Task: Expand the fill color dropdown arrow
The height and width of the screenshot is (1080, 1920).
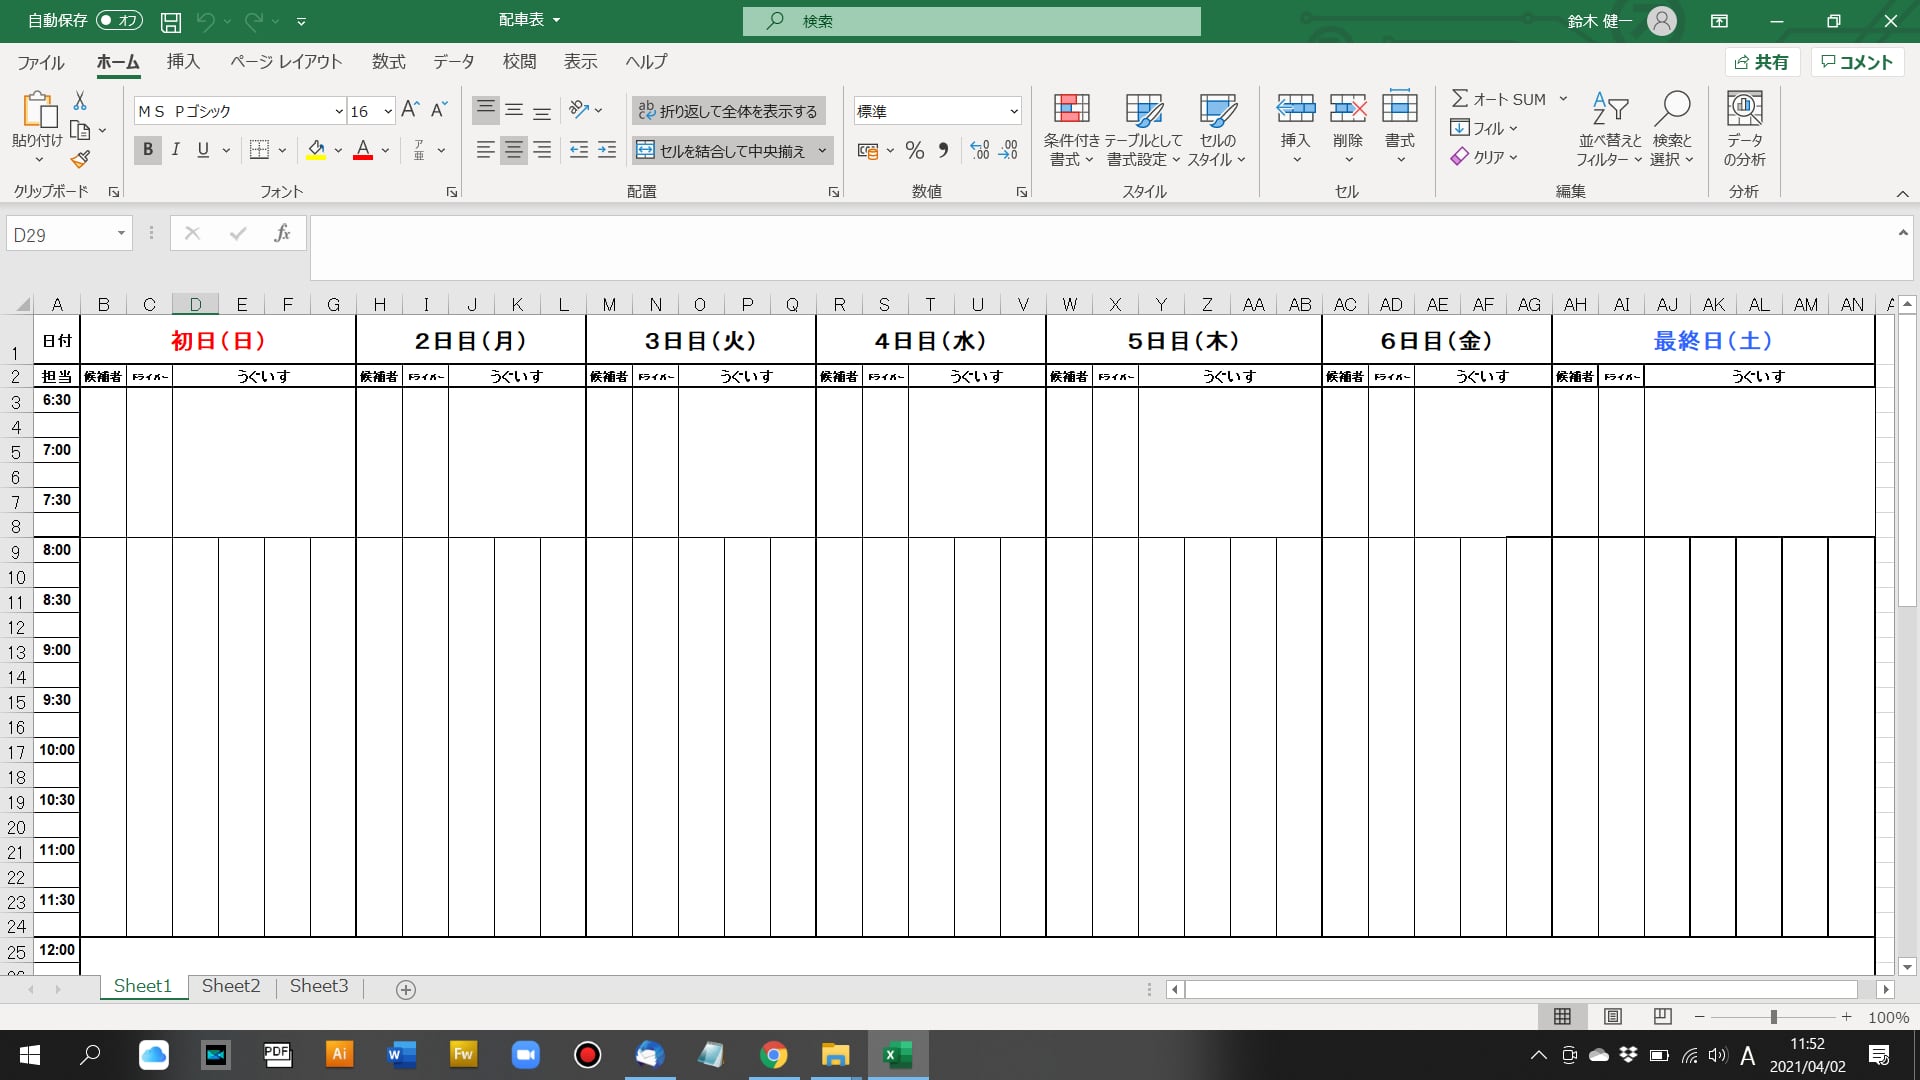Action: (337, 150)
